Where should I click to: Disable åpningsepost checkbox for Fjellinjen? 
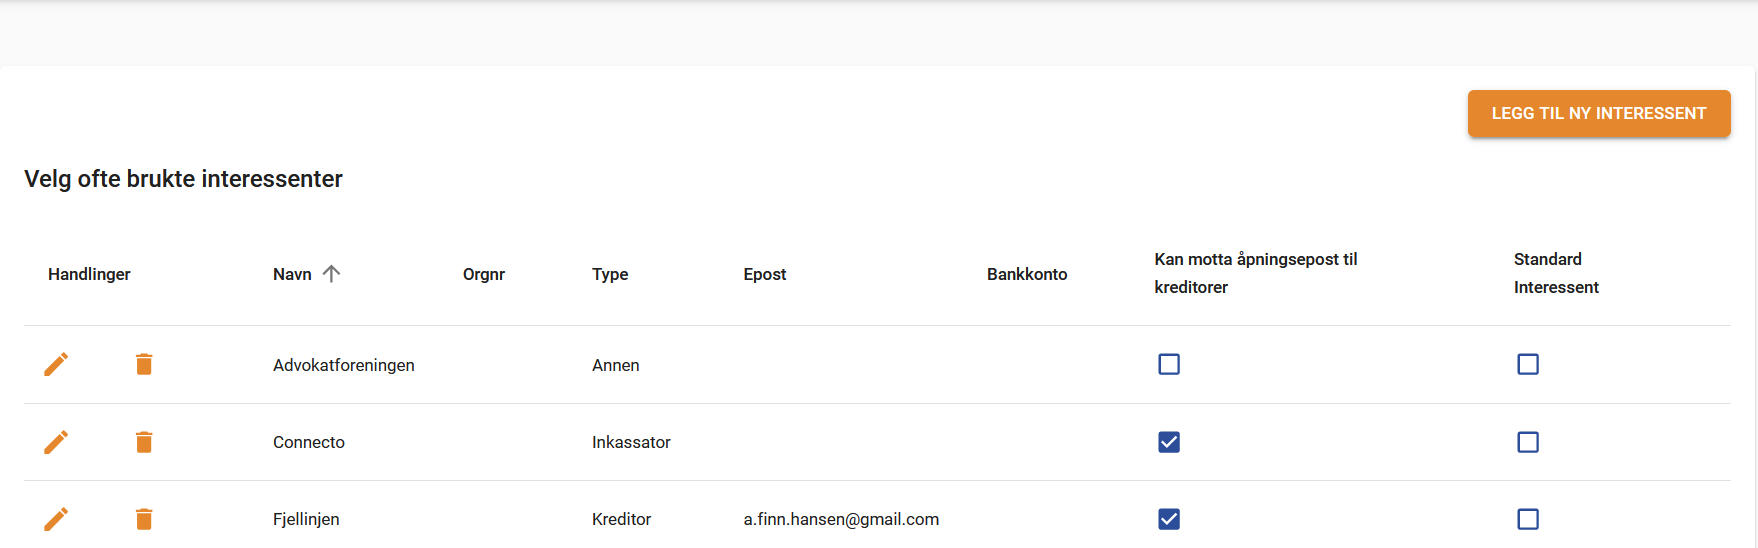point(1169,519)
